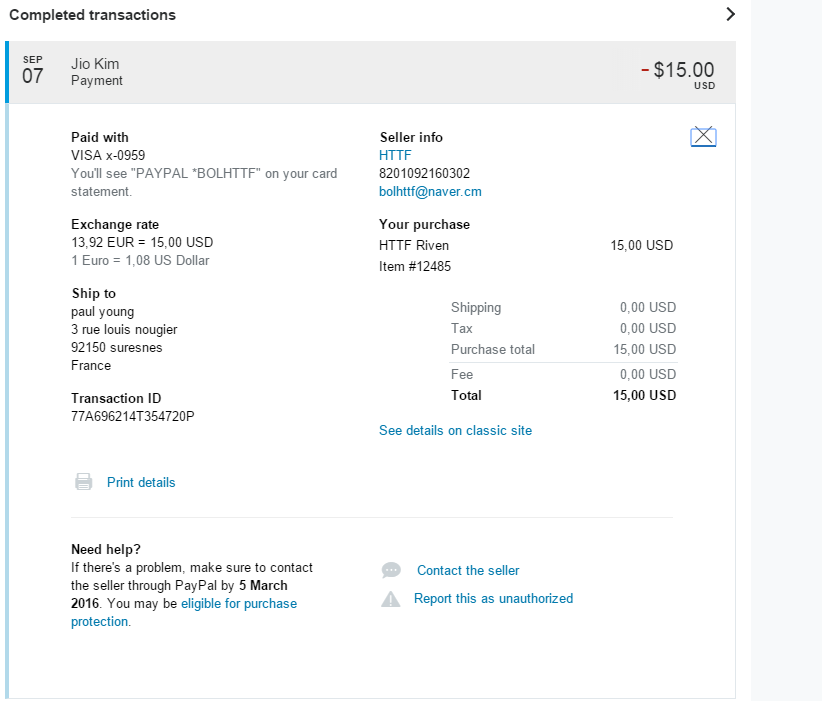This screenshot has height=701, width=822.
Task: Click the Tax 0,00 USD row
Action: click(x=564, y=328)
